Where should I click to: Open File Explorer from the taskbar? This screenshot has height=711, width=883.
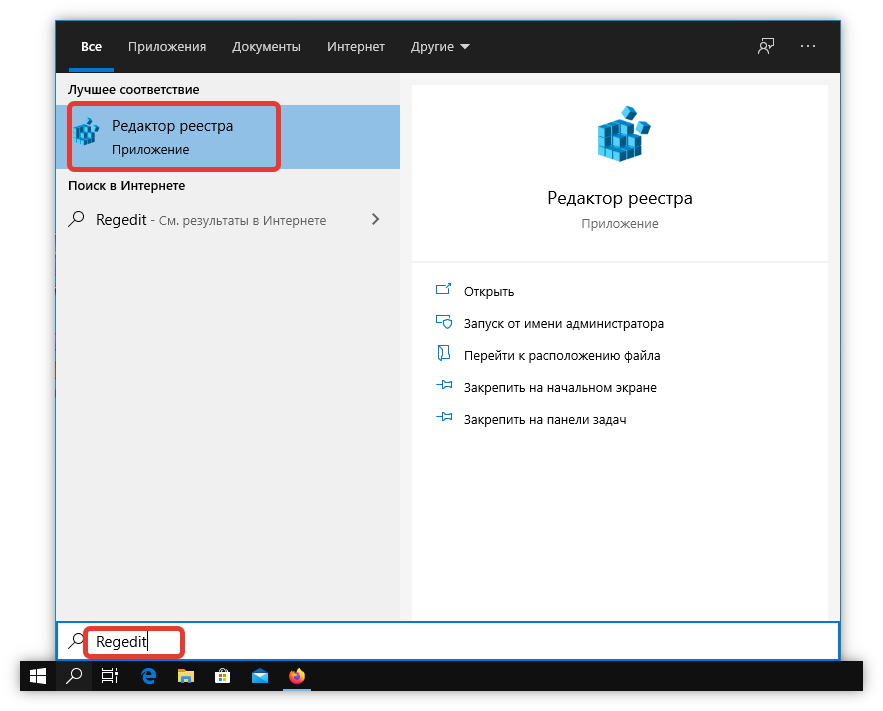pos(185,676)
